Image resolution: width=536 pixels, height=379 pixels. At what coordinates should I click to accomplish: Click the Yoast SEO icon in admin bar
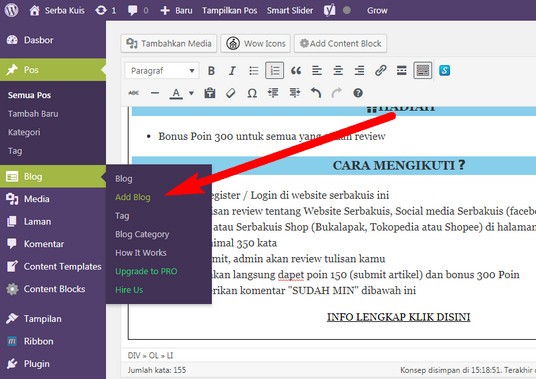pos(330,11)
